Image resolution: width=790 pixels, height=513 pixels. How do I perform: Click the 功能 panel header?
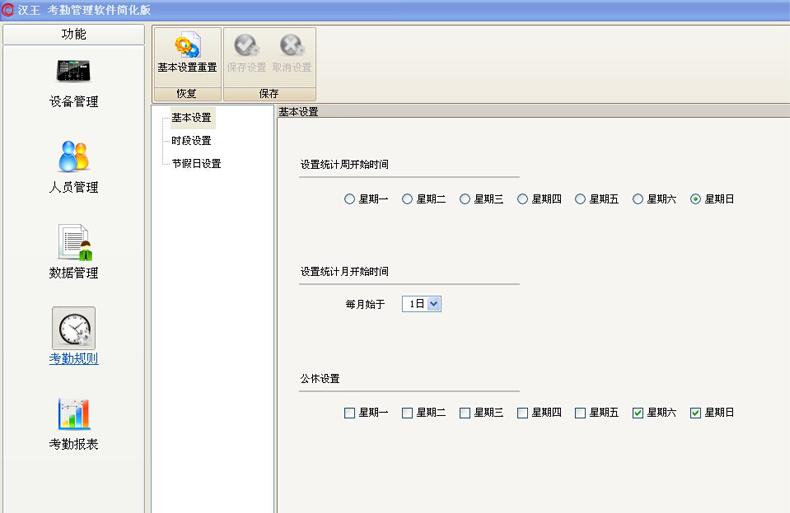click(74, 34)
